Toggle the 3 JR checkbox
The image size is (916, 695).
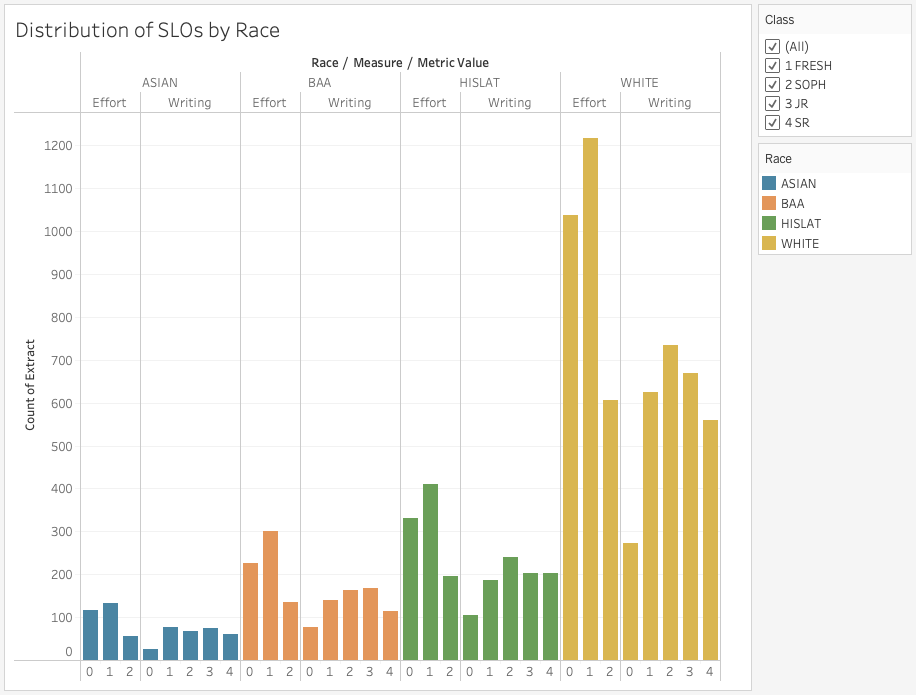pyautogui.click(x=772, y=104)
